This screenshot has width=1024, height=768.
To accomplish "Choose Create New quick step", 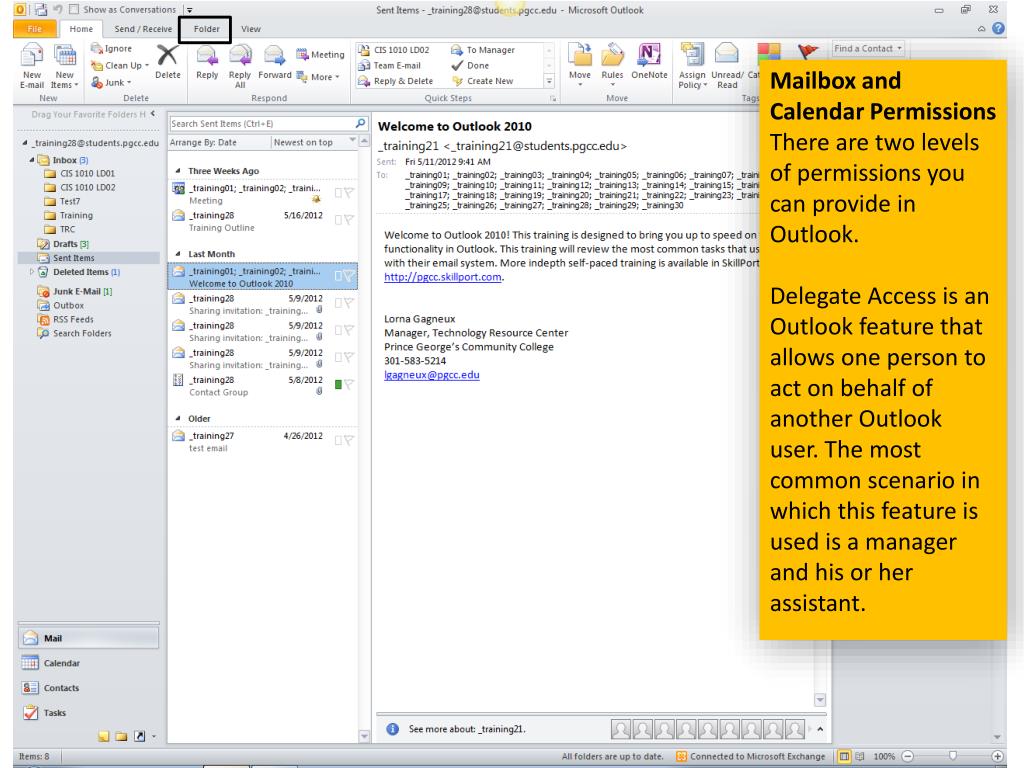I will [482, 81].
